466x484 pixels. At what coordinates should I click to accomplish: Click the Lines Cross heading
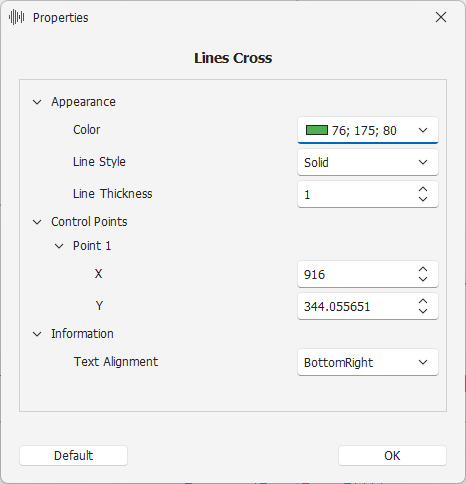[233, 58]
